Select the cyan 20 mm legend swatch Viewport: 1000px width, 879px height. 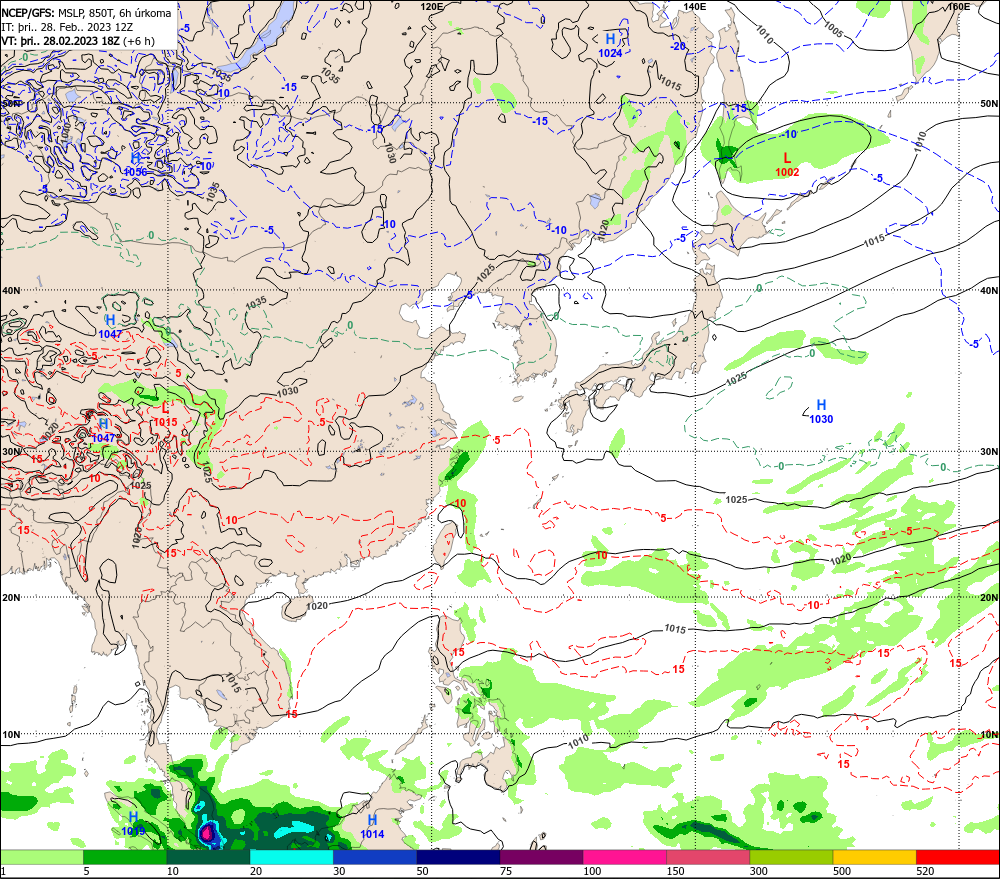[x=291, y=857]
